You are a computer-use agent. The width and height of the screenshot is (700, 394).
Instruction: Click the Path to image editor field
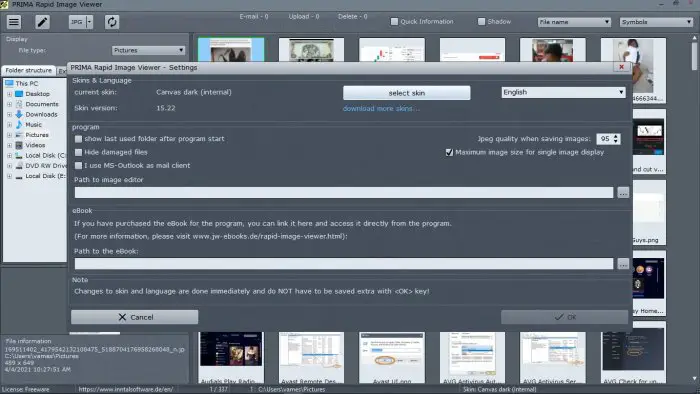344,192
